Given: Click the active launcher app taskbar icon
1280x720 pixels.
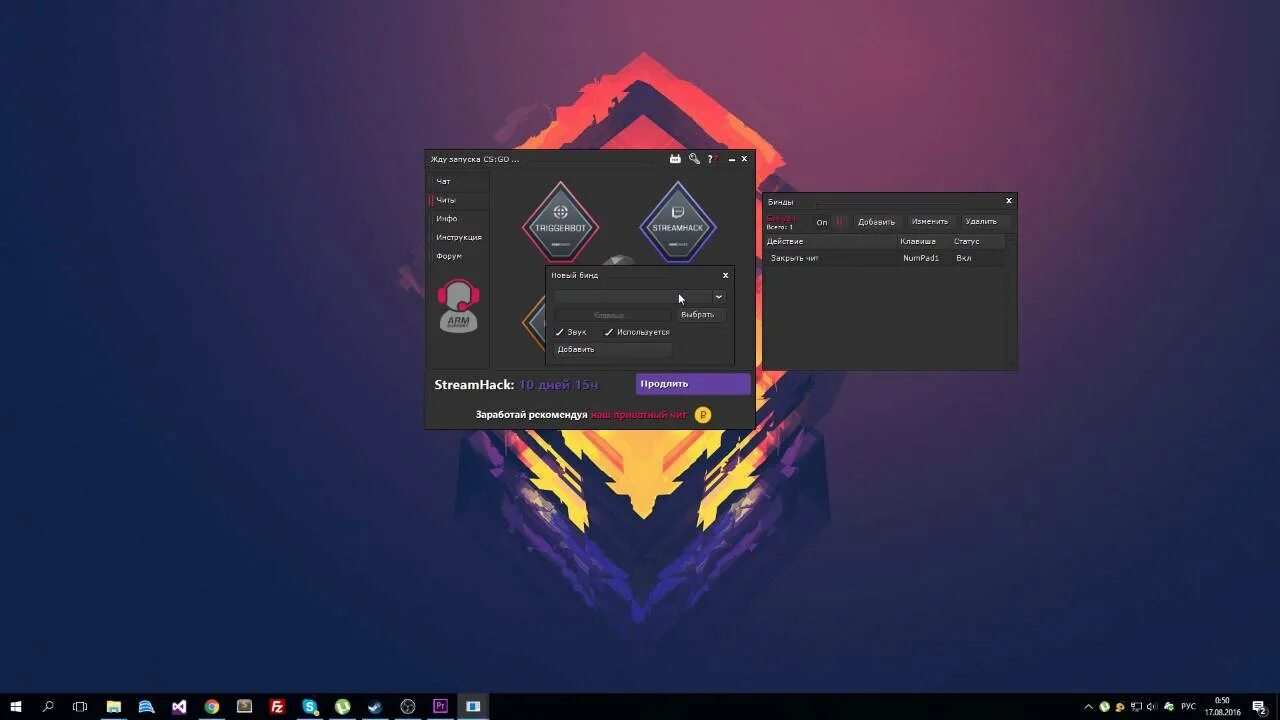Looking at the screenshot, I should click(473, 706).
